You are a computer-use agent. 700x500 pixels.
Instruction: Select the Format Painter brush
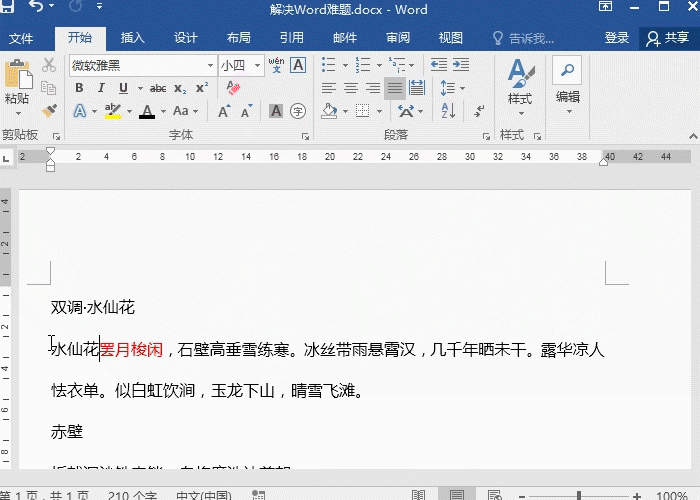[49, 110]
